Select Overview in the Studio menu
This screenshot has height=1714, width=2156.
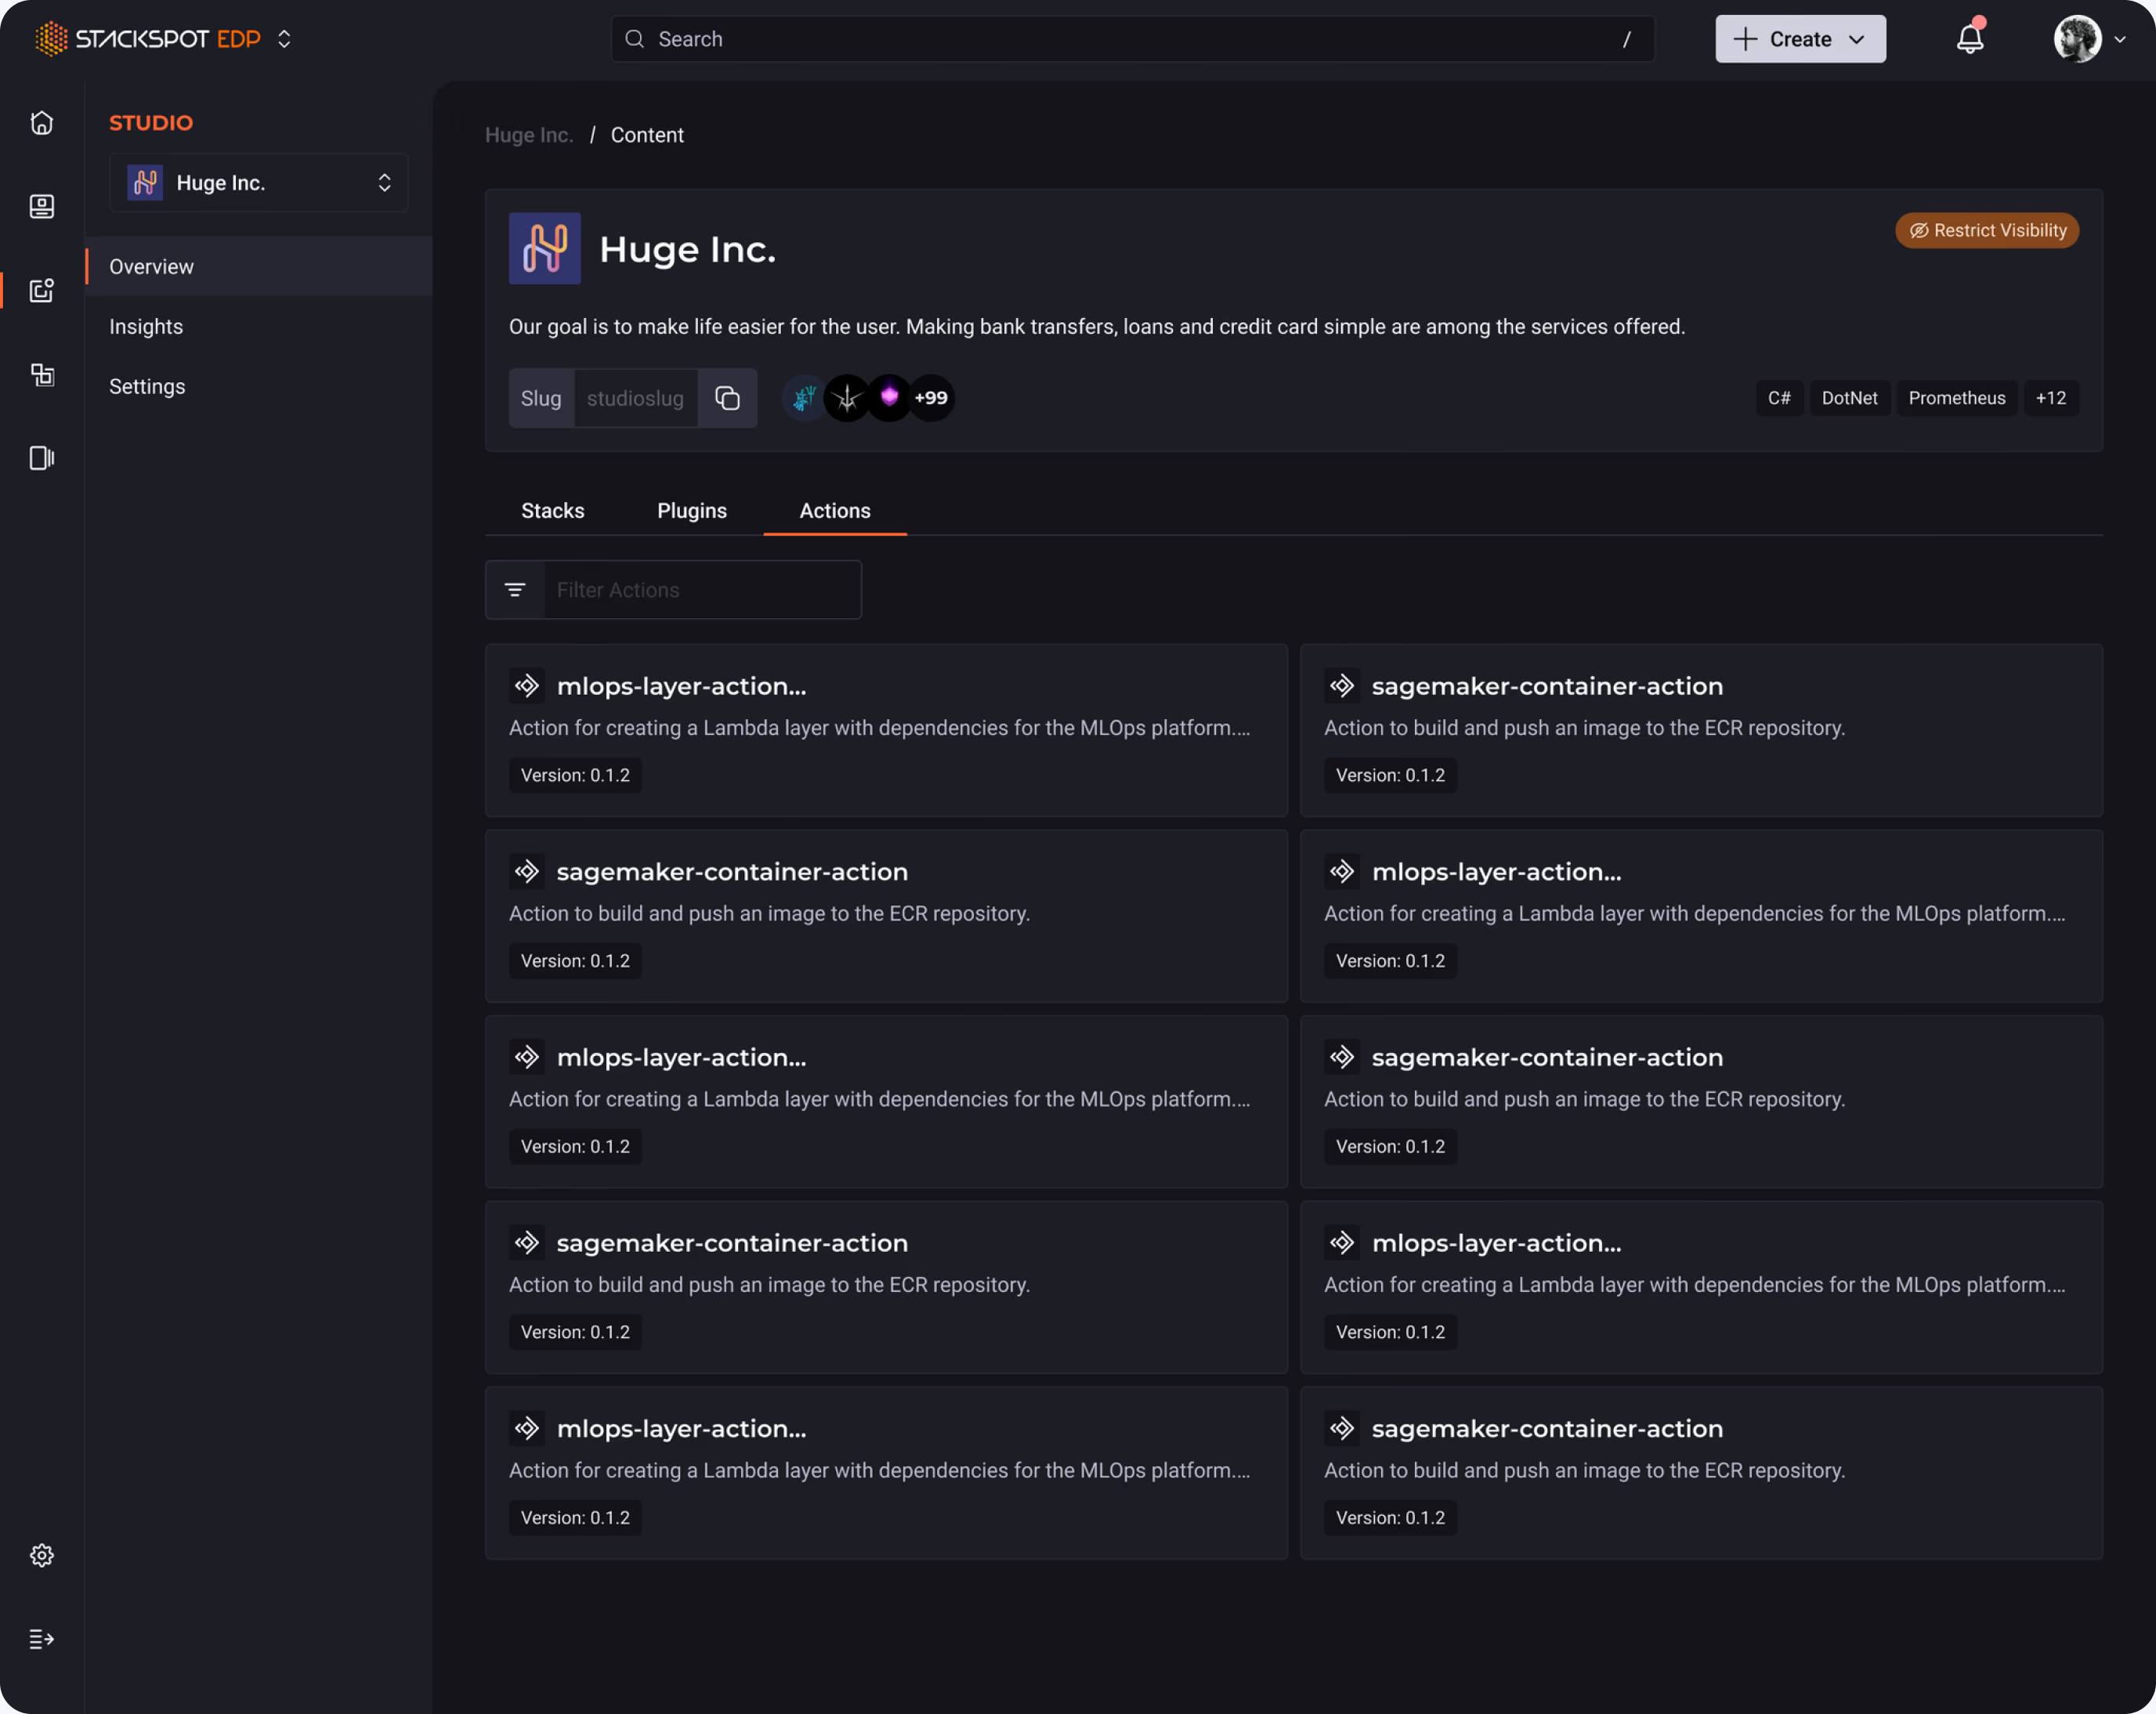(x=258, y=267)
